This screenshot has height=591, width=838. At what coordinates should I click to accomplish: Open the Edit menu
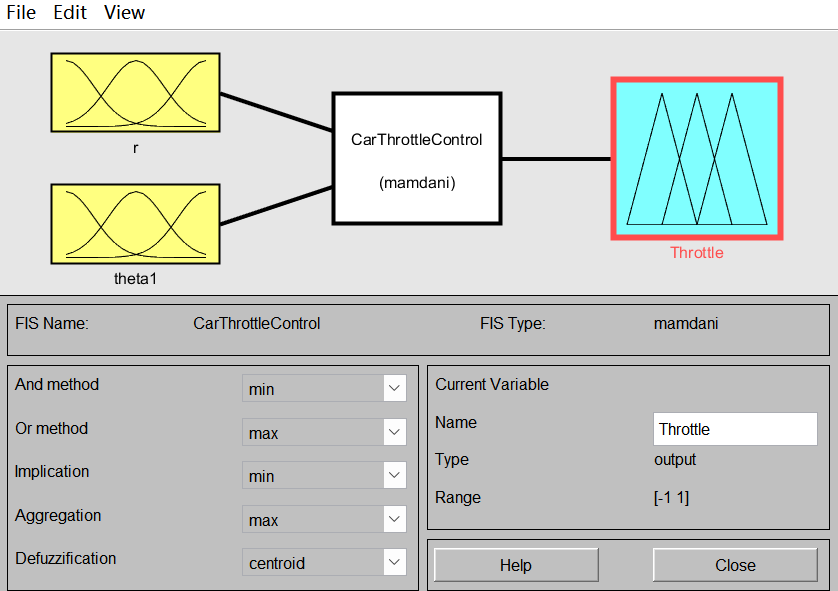(70, 12)
